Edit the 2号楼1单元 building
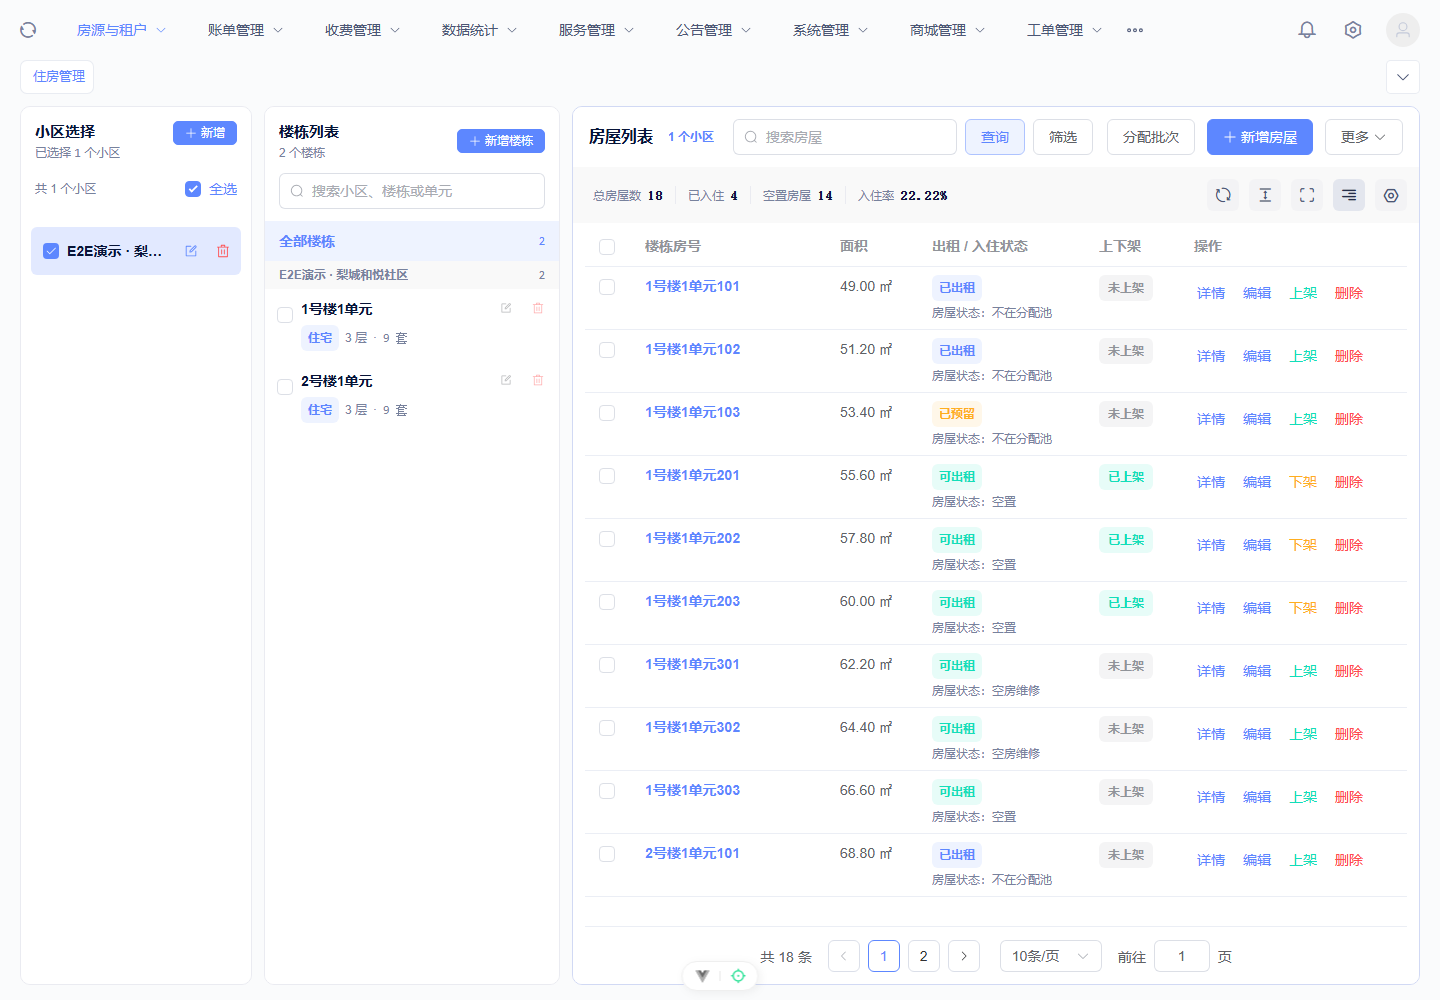This screenshot has width=1440, height=1000. click(x=506, y=380)
